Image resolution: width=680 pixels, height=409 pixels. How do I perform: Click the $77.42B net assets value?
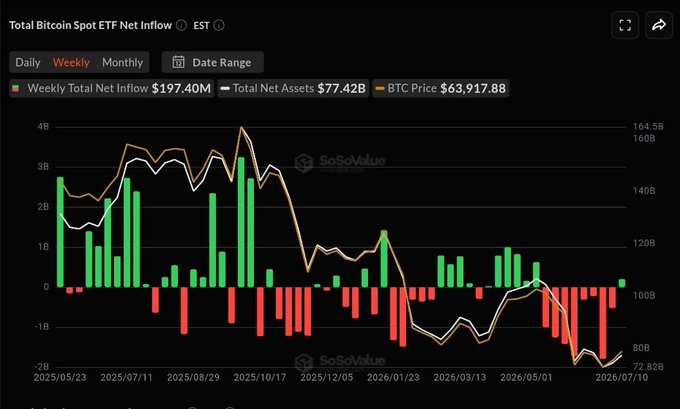click(341, 88)
